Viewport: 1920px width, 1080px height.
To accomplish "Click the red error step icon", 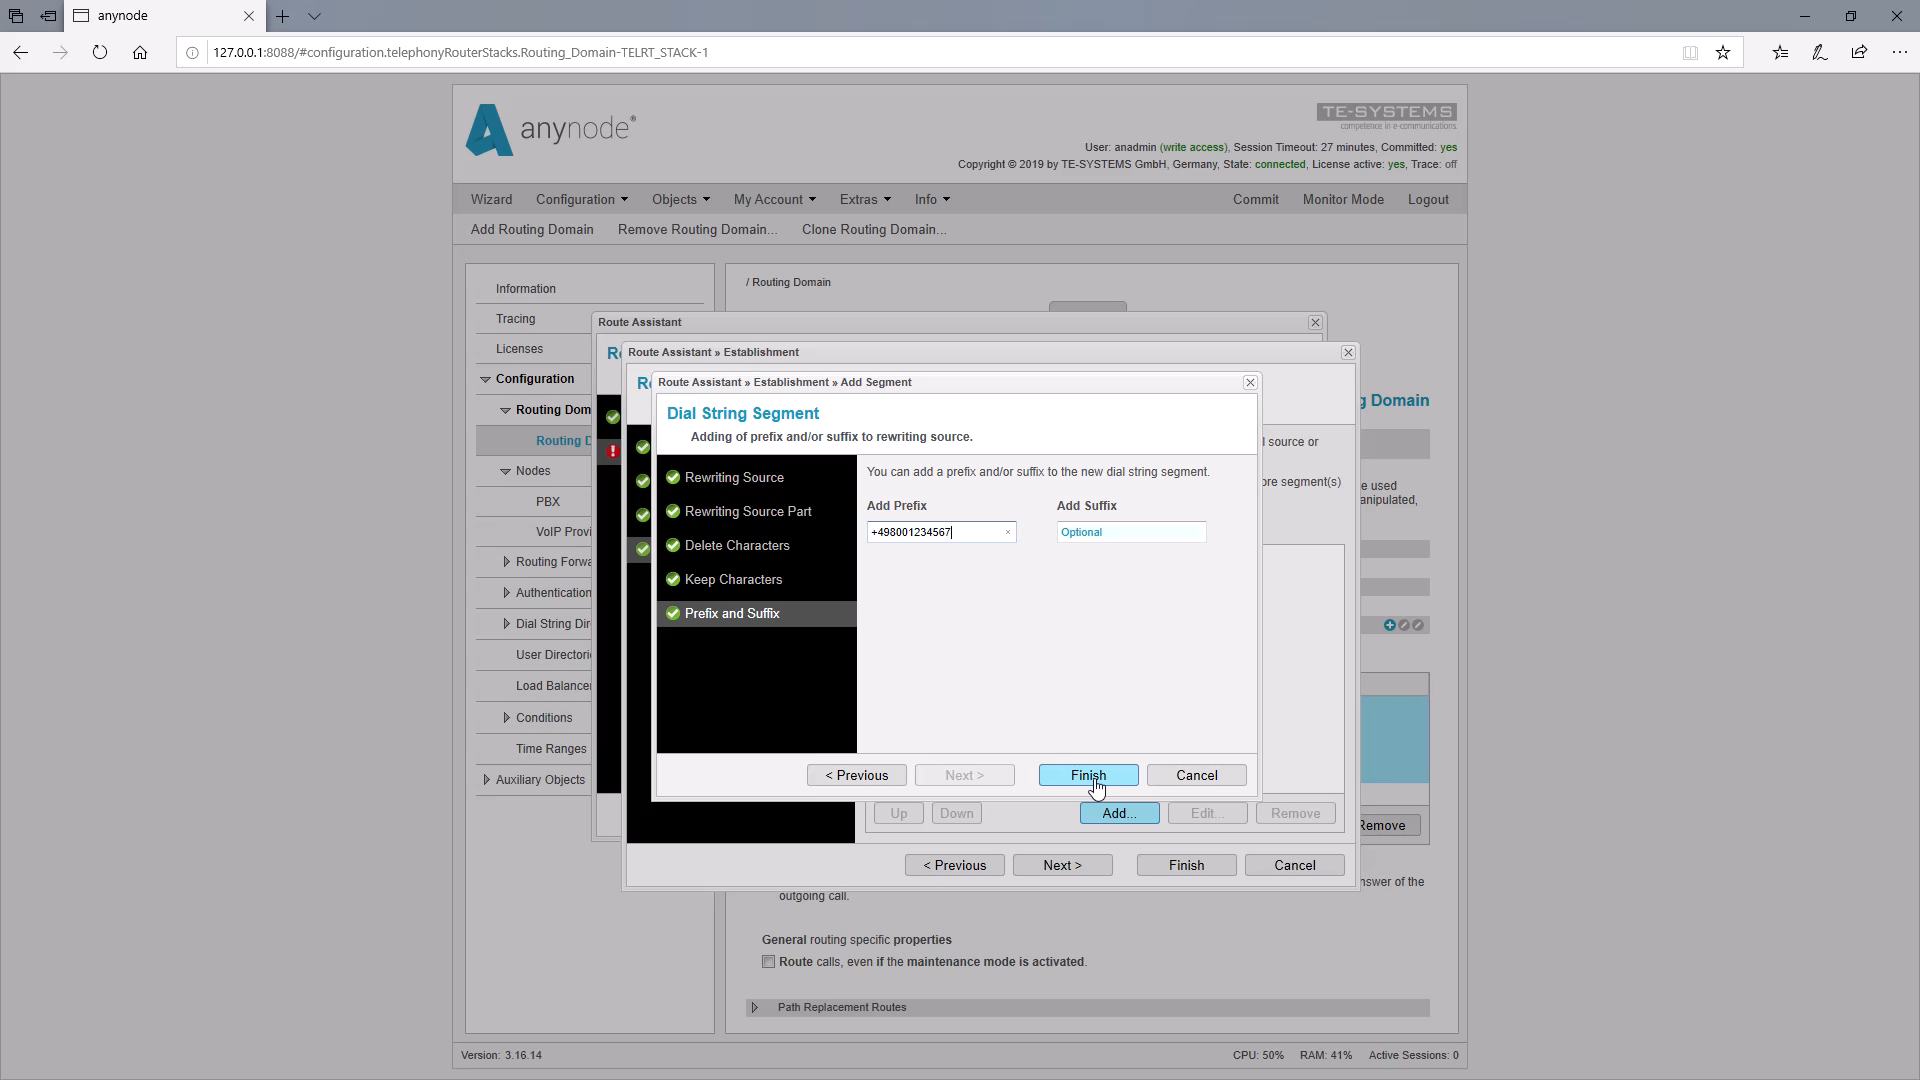I will coord(613,452).
